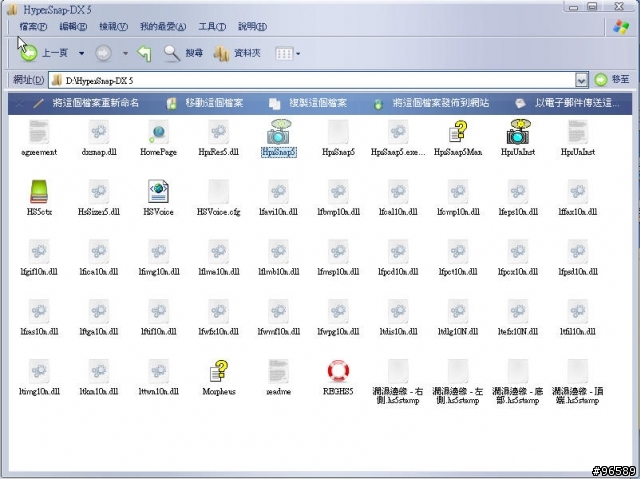Select the lftif10n.dll file
Screen dimensions: 640x479
tap(158, 317)
